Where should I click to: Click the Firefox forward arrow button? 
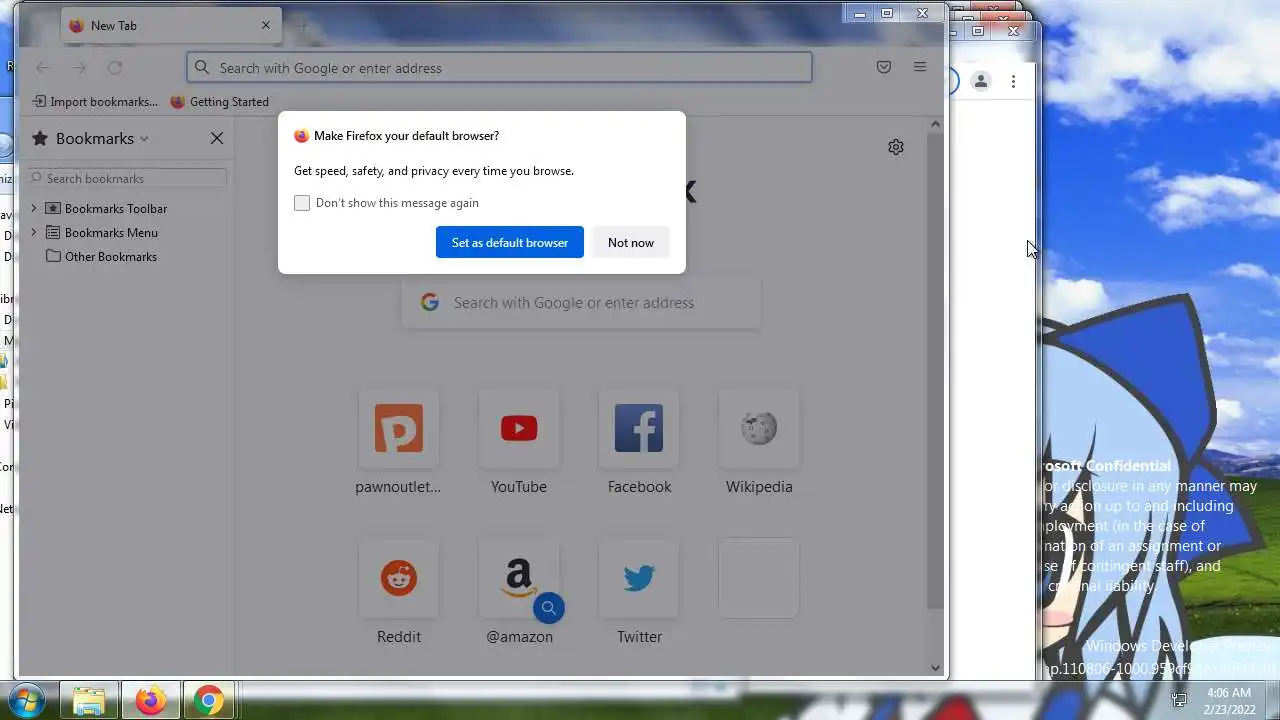click(x=79, y=68)
